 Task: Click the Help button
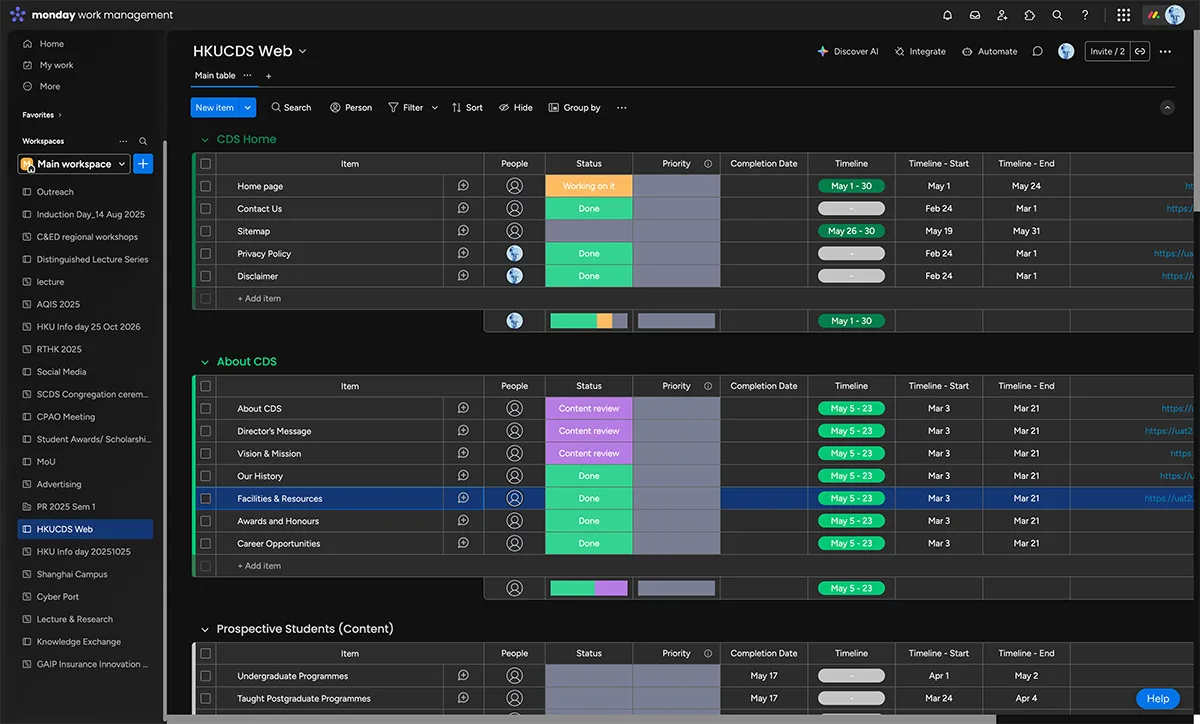(1158, 699)
